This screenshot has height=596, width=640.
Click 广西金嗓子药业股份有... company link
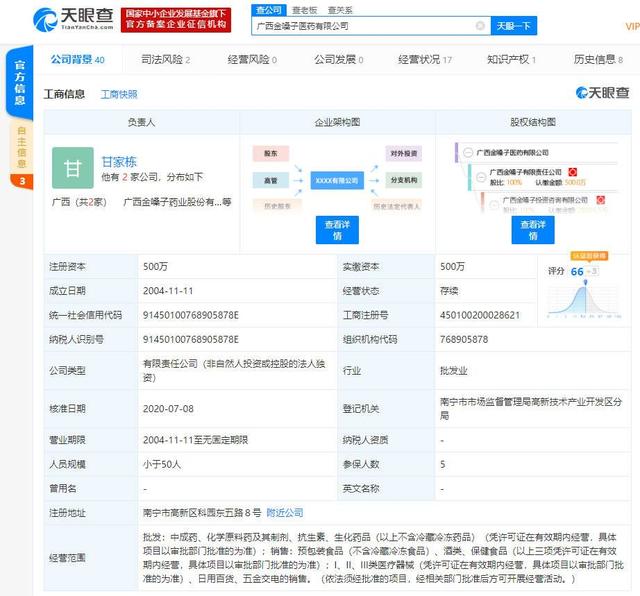pyautogui.click(x=177, y=202)
